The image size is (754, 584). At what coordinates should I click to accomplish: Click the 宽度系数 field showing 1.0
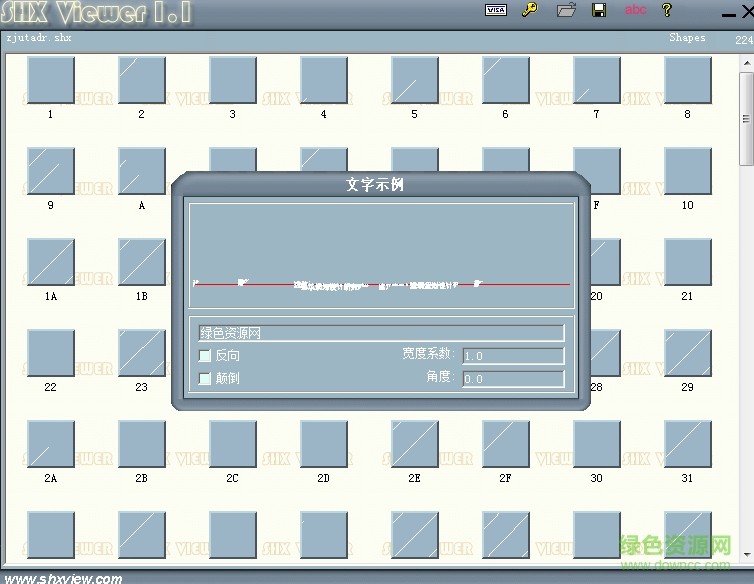tap(513, 356)
